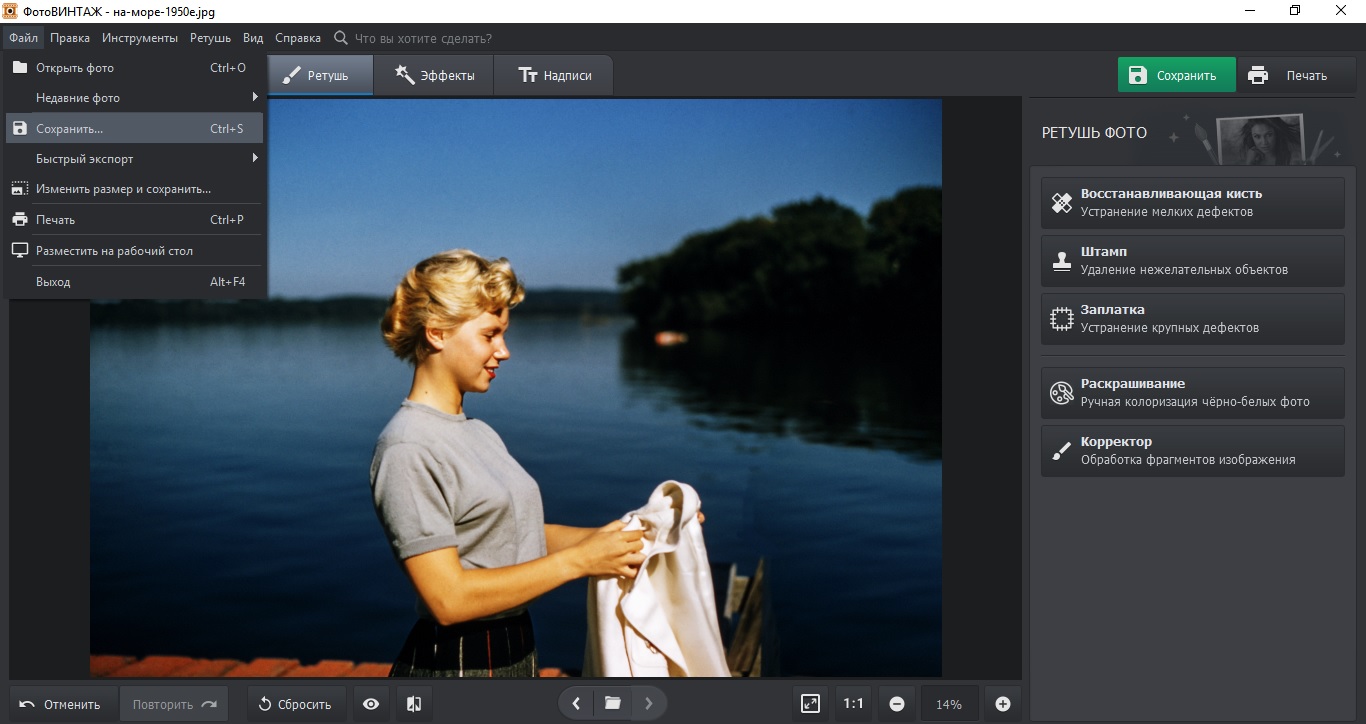Viewport: 1366px width, 724px height.
Task: Choose the Заплатка patch tool
Action: pos(1192,319)
